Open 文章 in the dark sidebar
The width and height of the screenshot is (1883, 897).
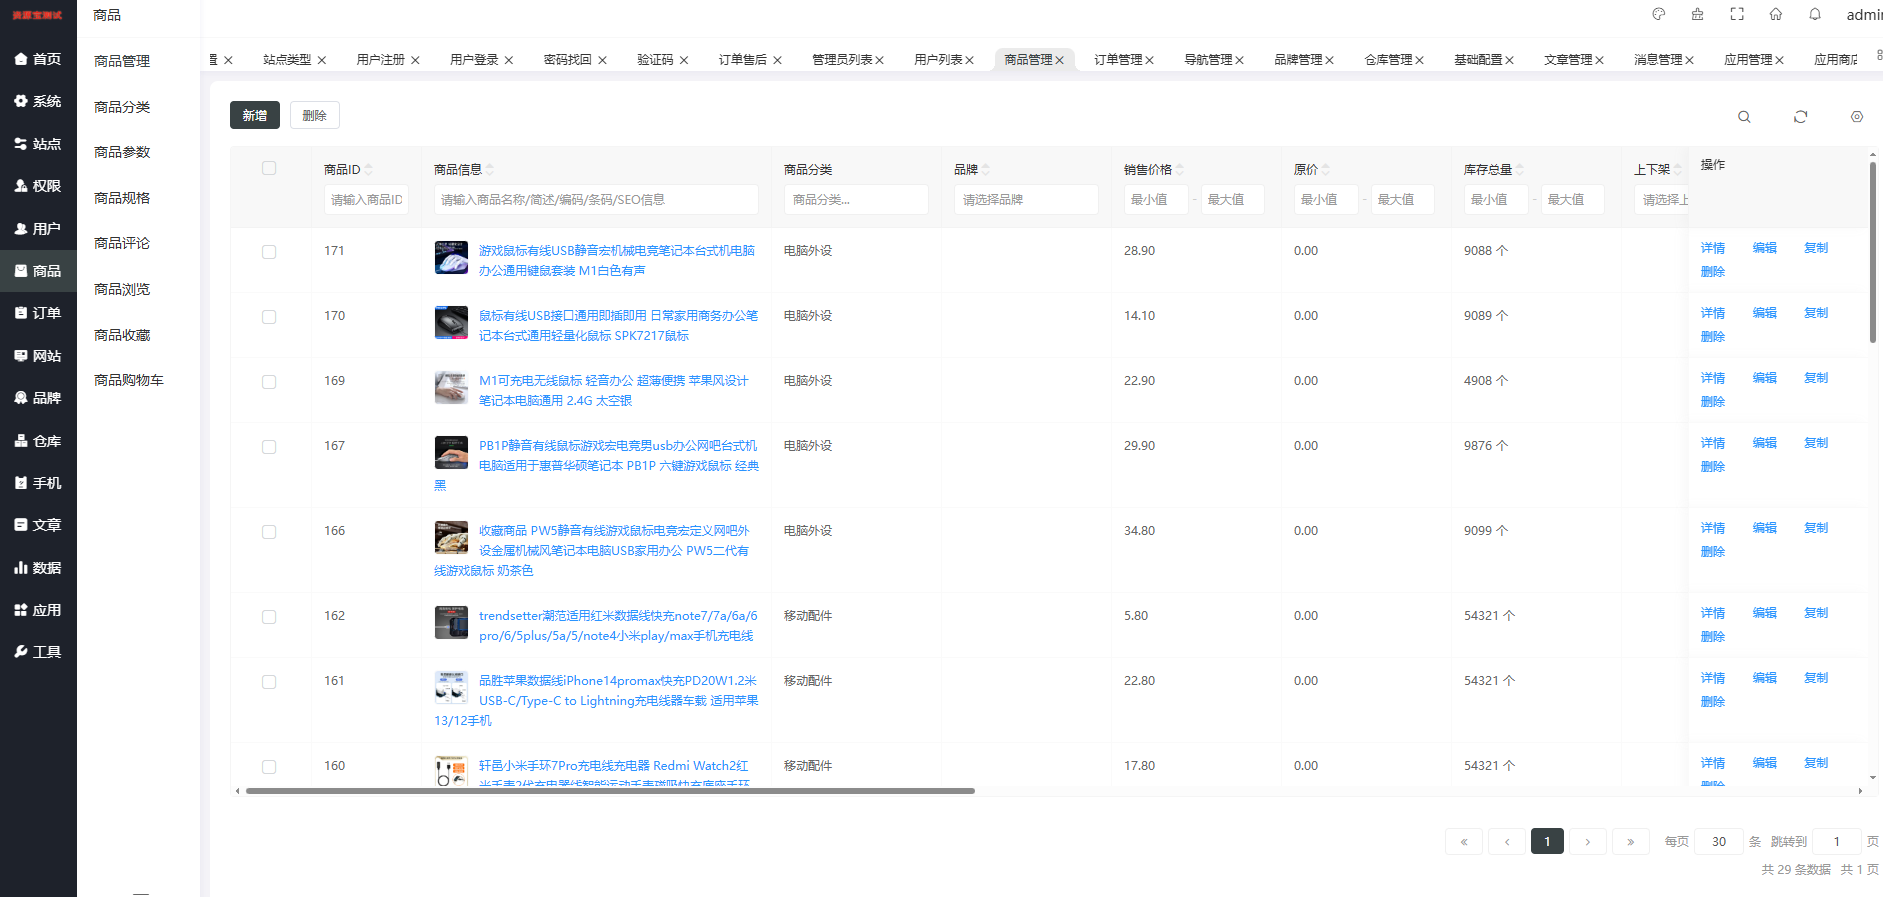tap(38, 525)
